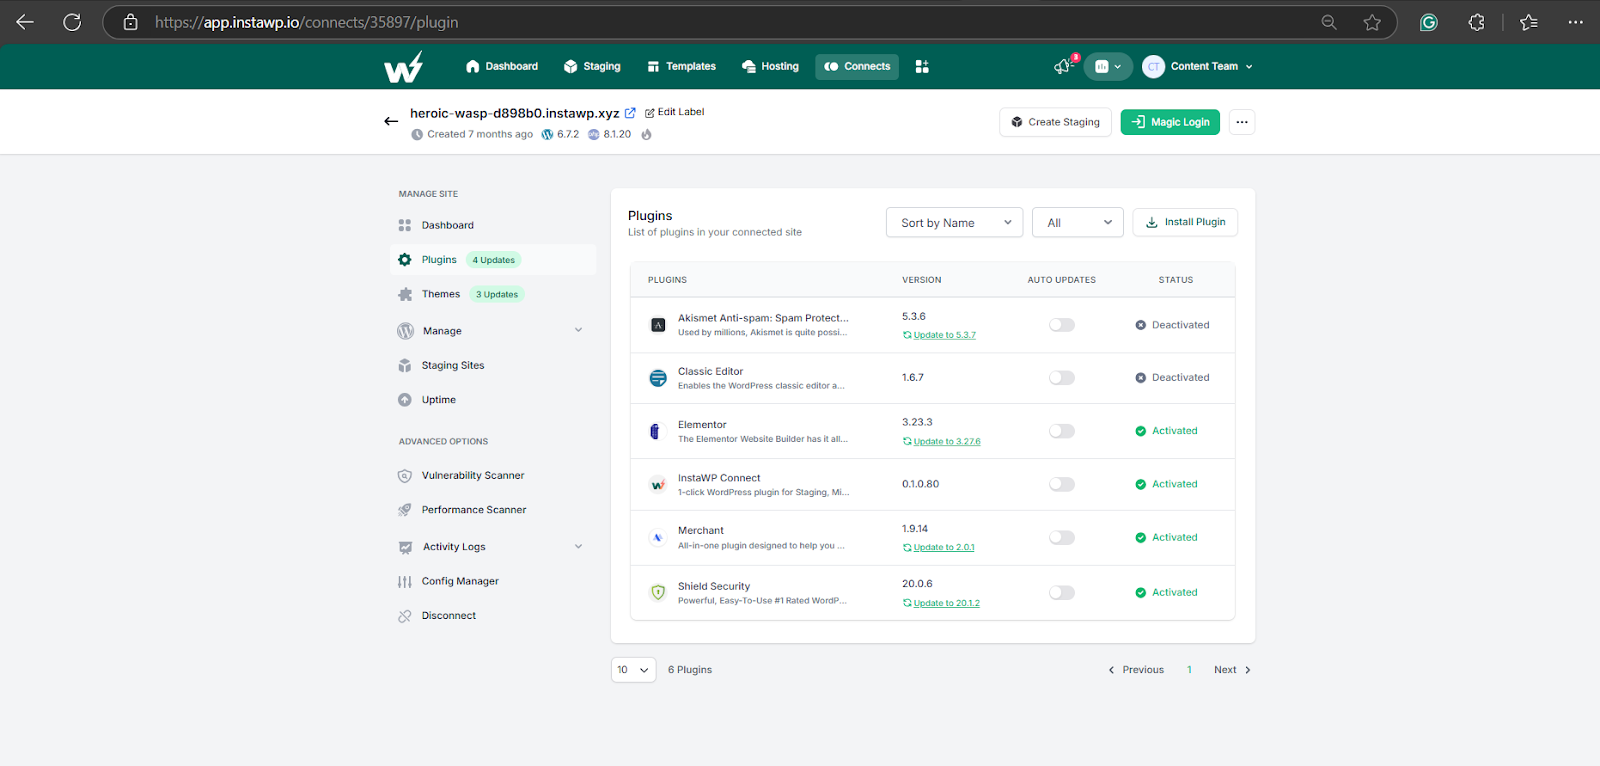
Task: Click the flame icon beside PHP version
Action: point(646,134)
